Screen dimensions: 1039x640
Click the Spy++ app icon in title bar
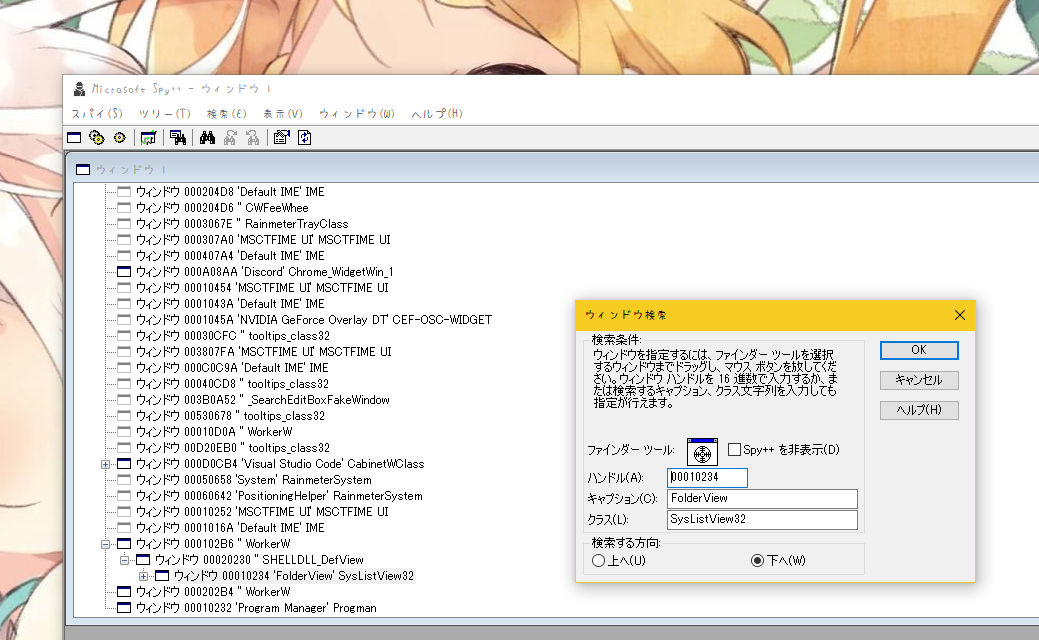[x=80, y=89]
